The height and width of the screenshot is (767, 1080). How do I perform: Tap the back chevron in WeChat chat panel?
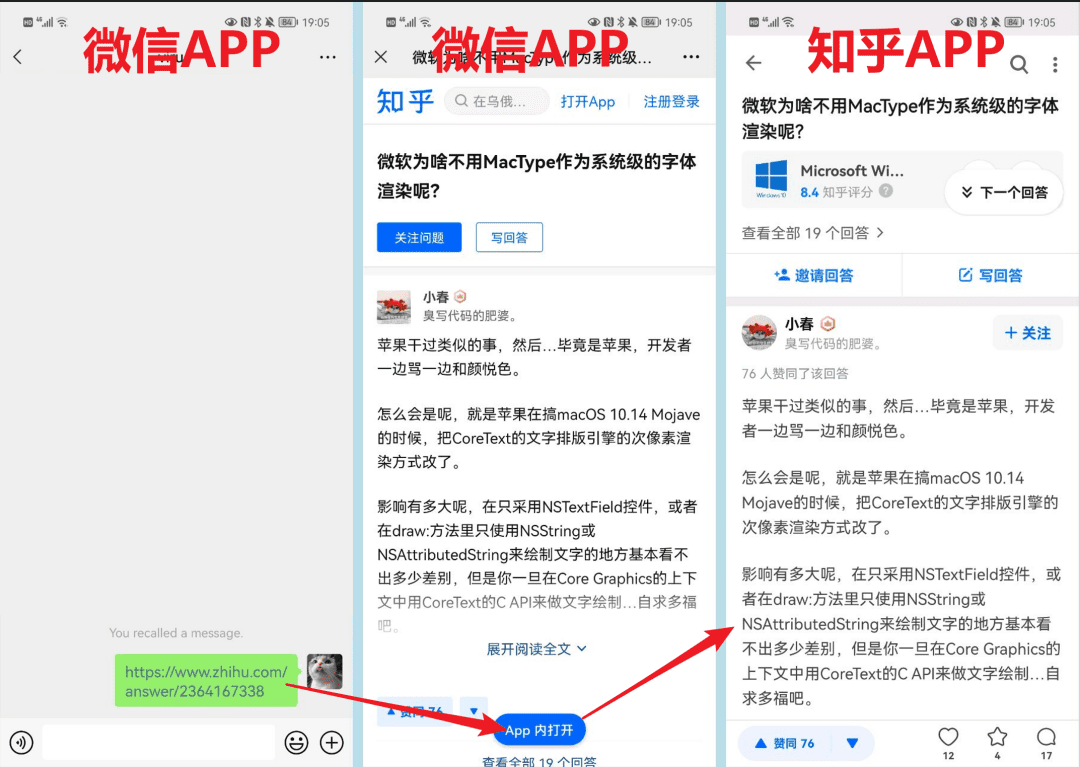(x=18, y=56)
